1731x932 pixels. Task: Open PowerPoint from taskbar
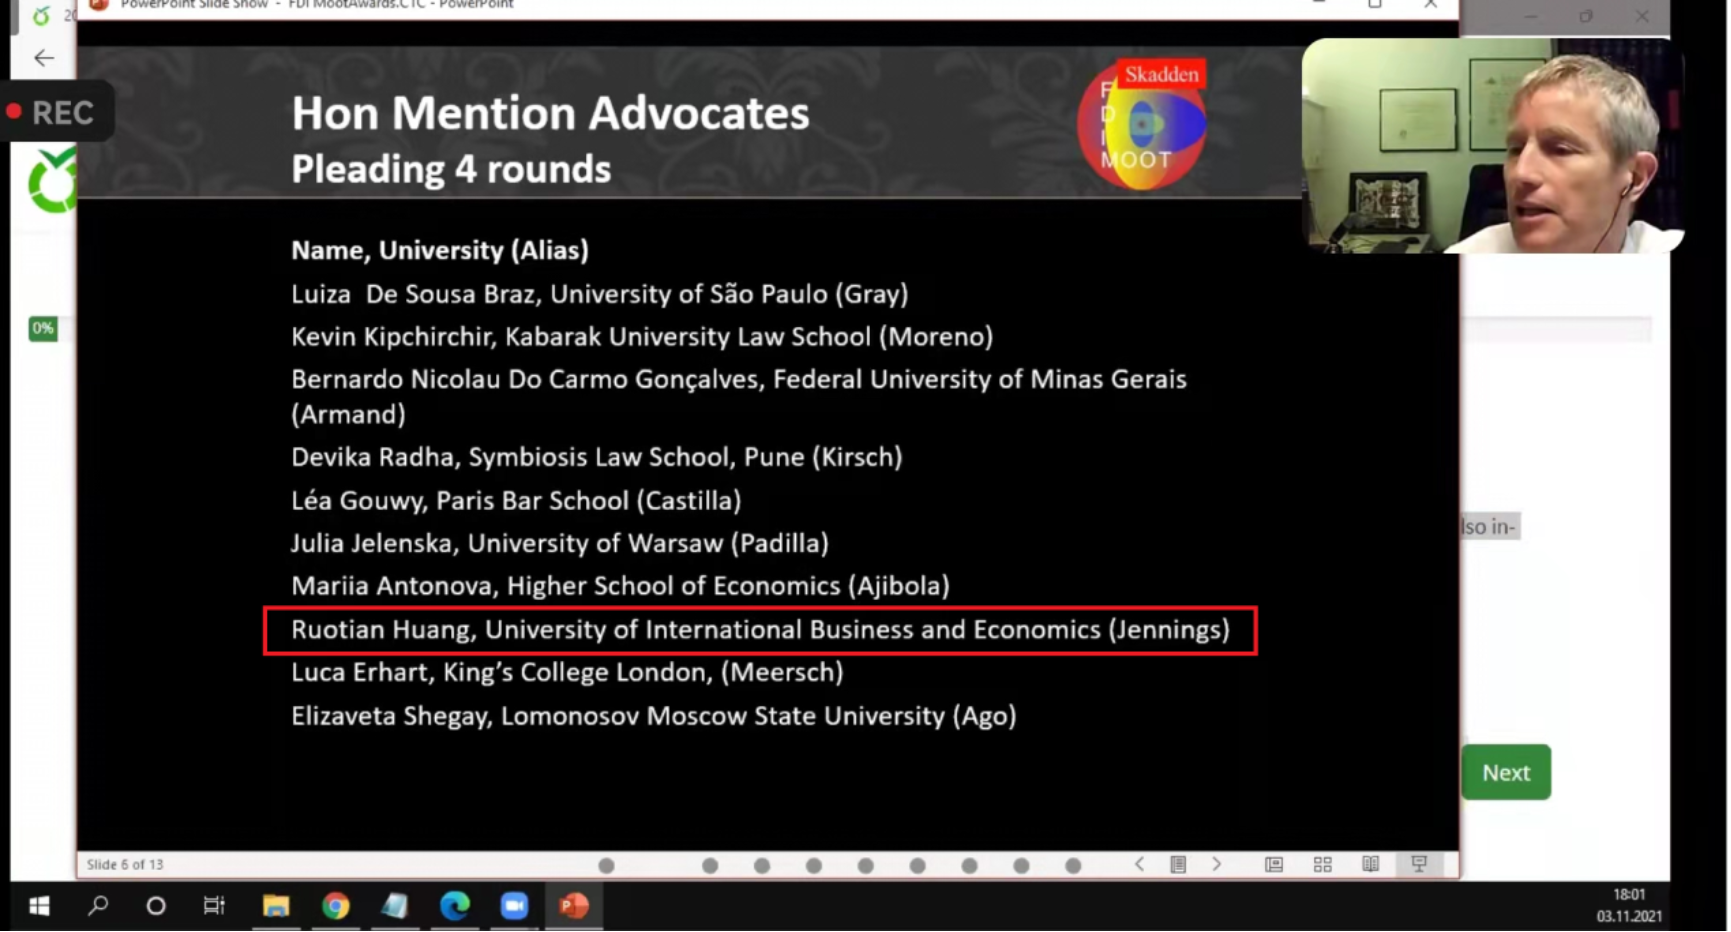[x=574, y=906]
